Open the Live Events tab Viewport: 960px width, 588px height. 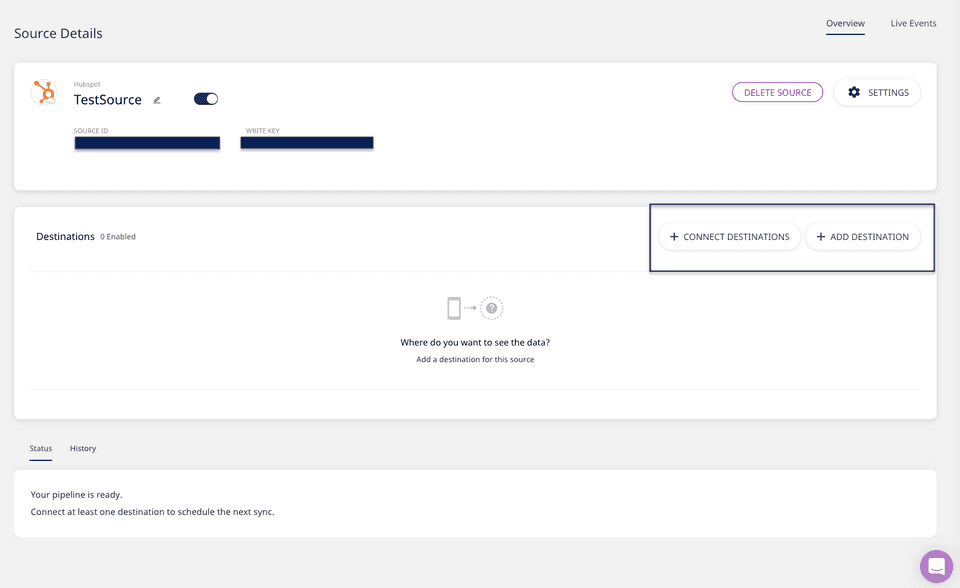click(913, 23)
